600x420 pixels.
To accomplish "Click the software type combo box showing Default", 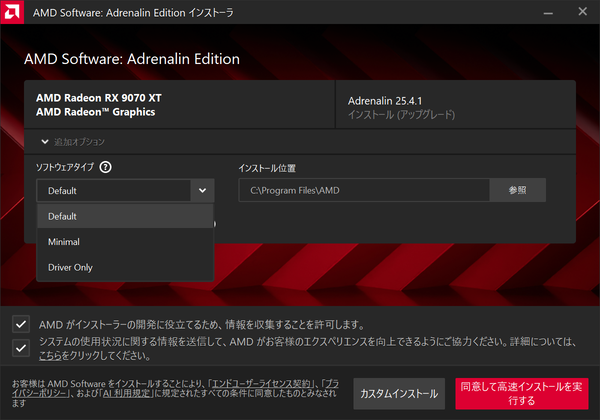I will click(125, 190).
